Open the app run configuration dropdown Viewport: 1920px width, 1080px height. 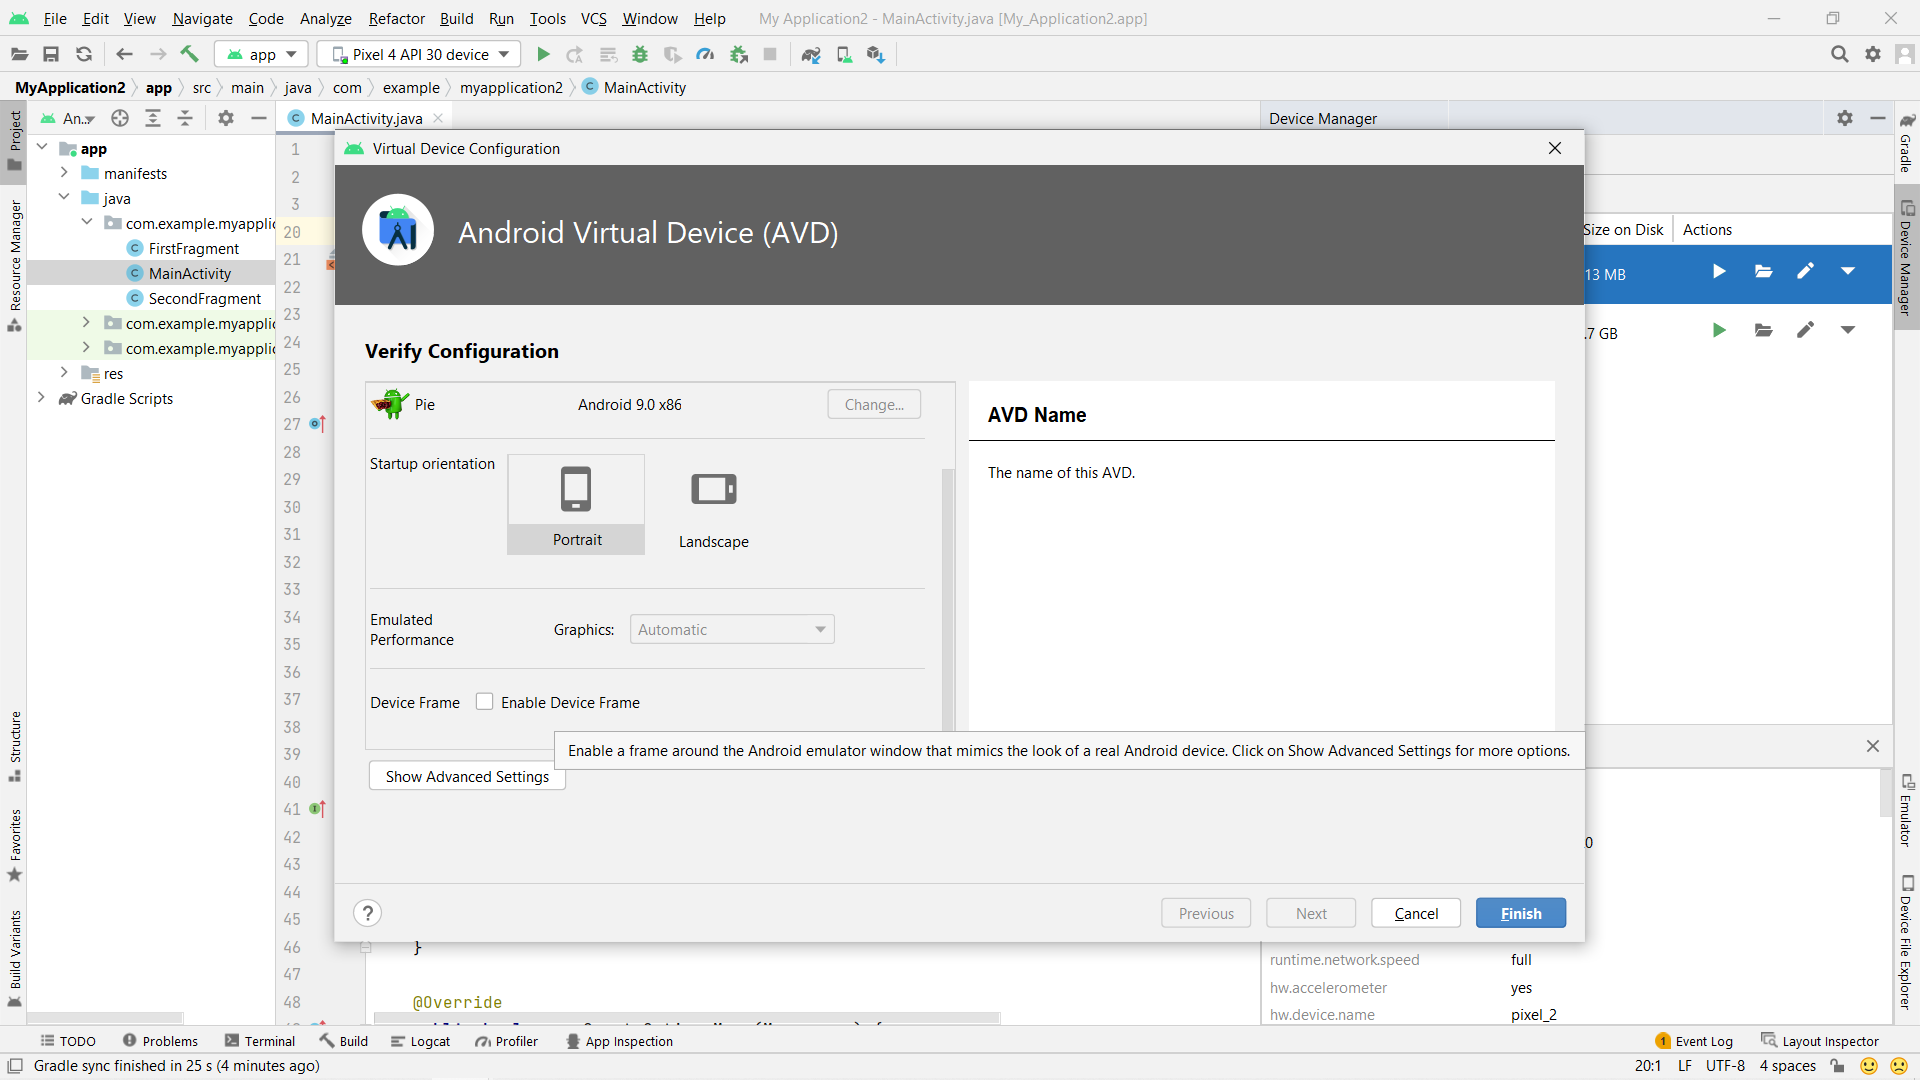pyautogui.click(x=261, y=54)
